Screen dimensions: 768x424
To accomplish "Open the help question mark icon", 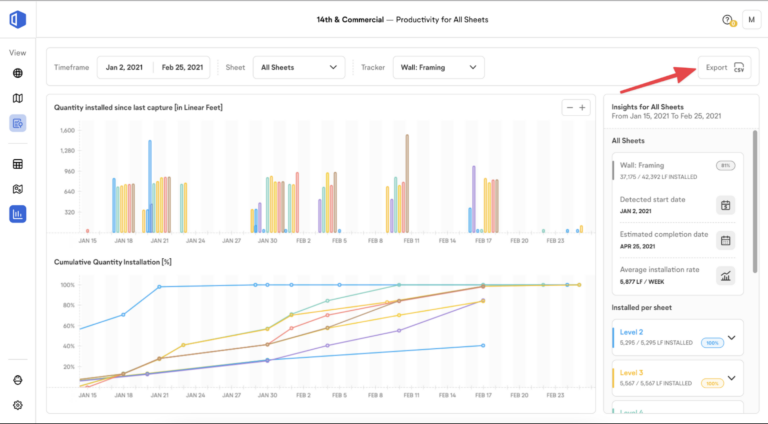I will [727, 20].
